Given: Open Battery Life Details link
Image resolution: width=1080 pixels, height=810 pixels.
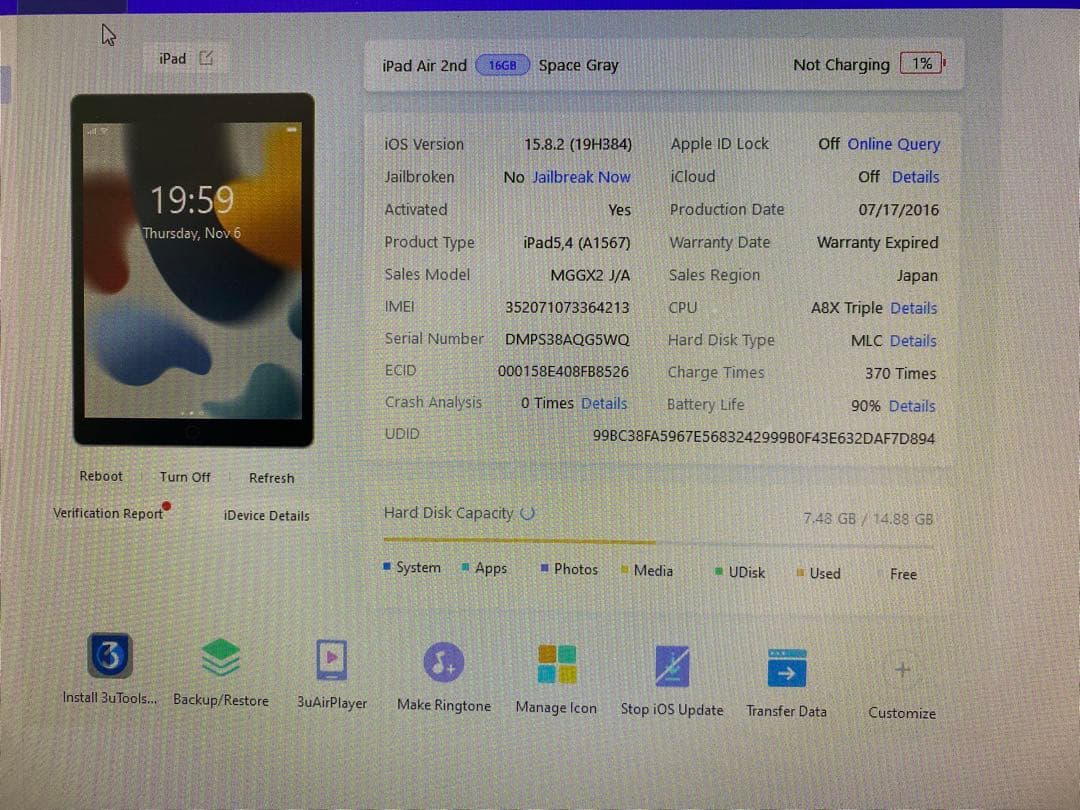Looking at the screenshot, I should pos(912,406).
